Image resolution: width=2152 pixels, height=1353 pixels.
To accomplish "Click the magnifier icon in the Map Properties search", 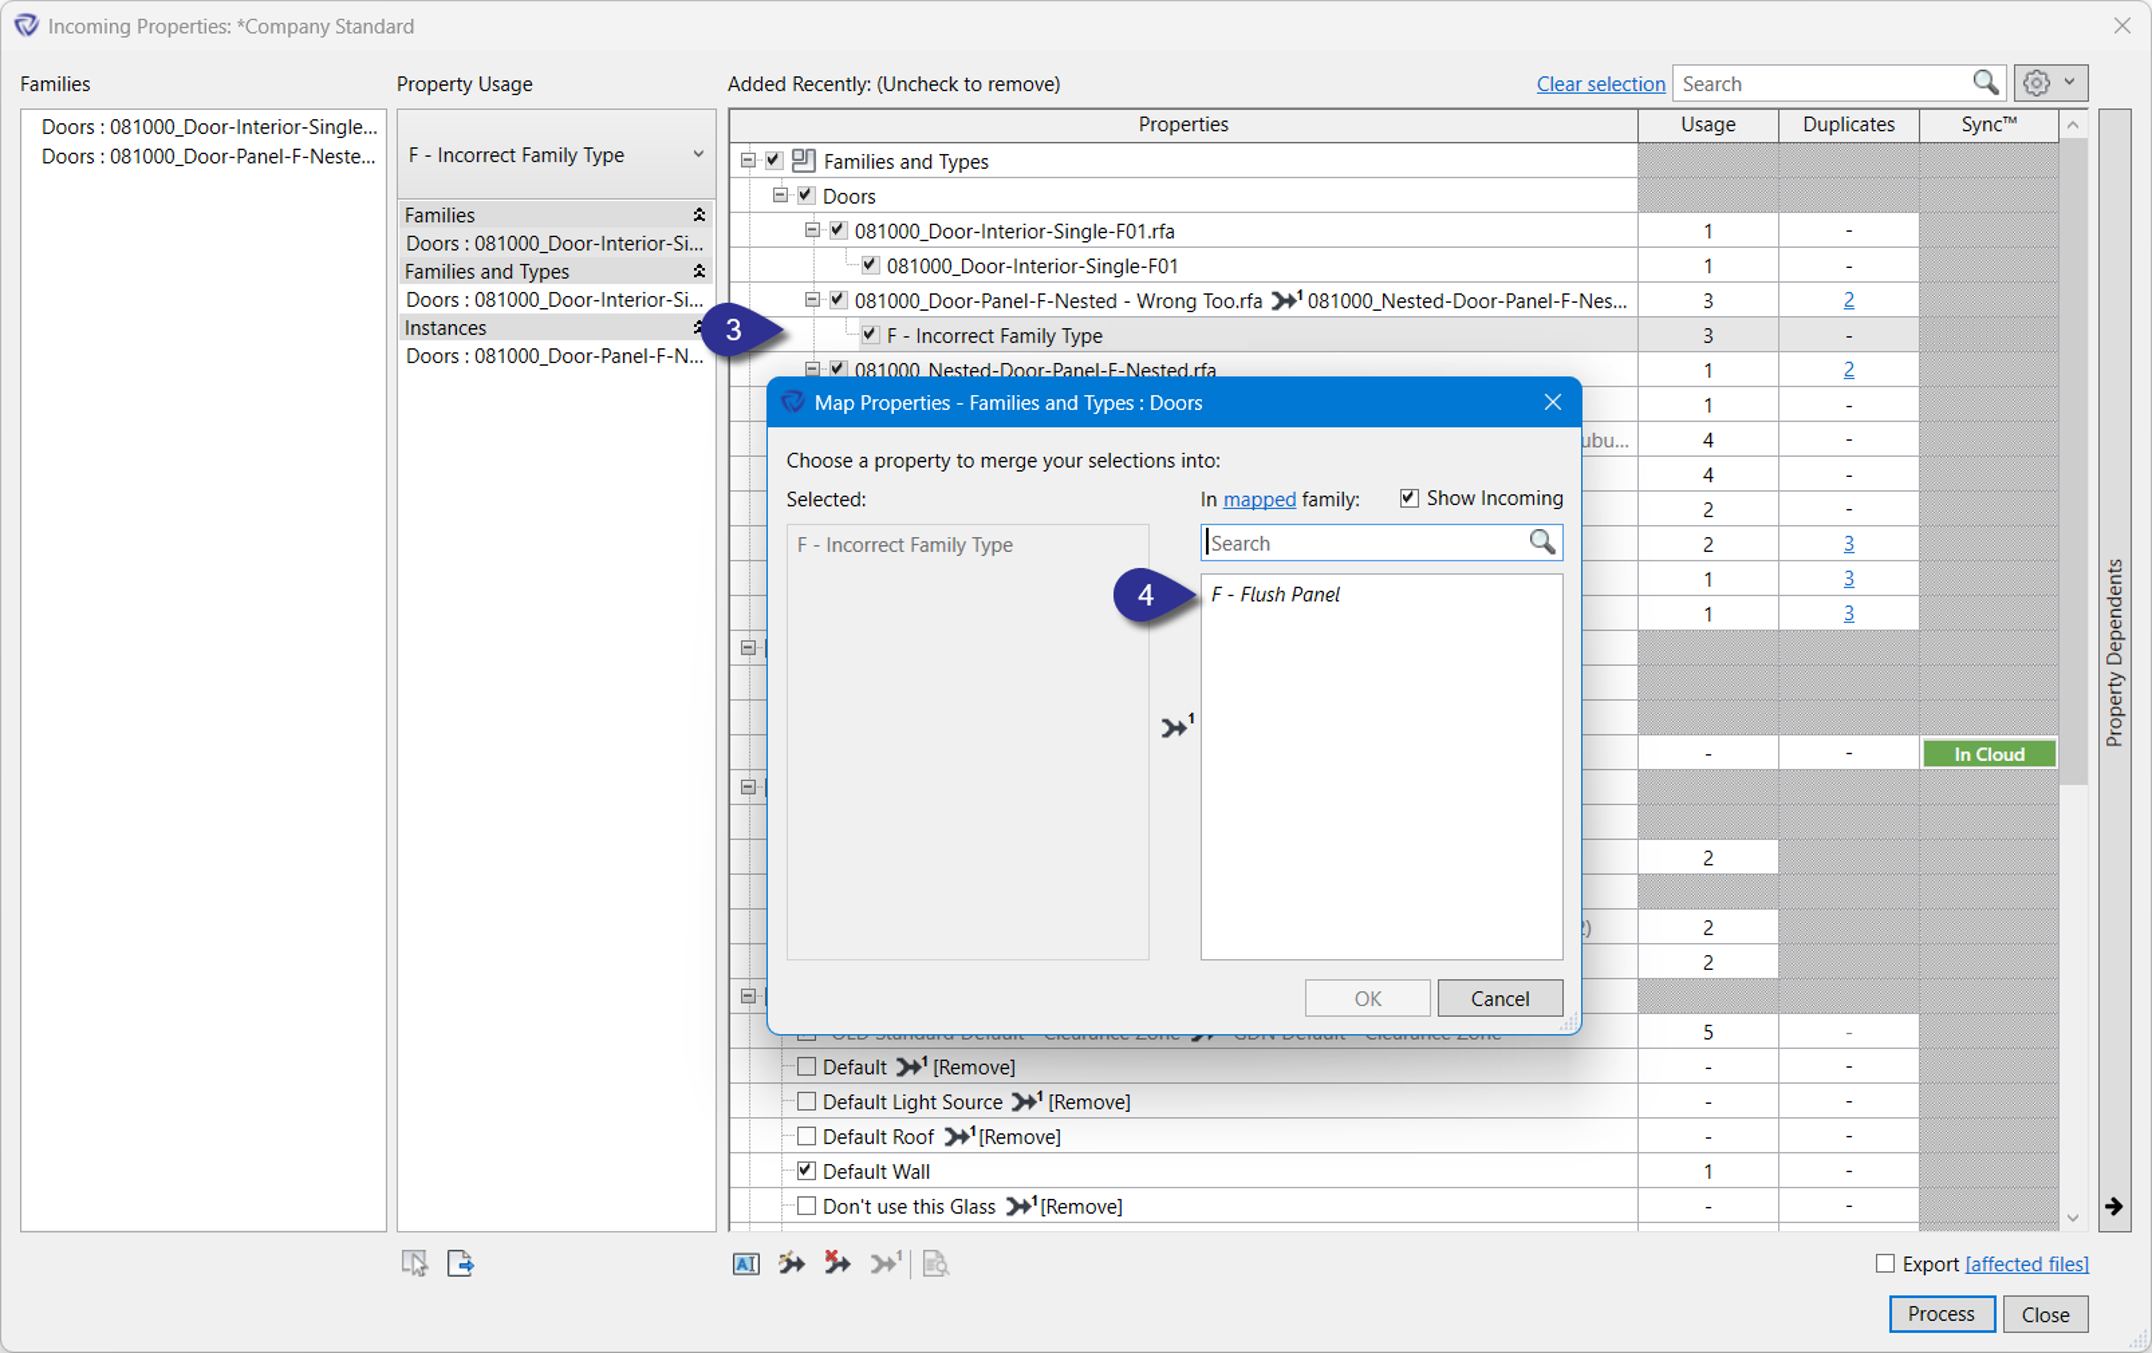I will [x=1542, y=542].
